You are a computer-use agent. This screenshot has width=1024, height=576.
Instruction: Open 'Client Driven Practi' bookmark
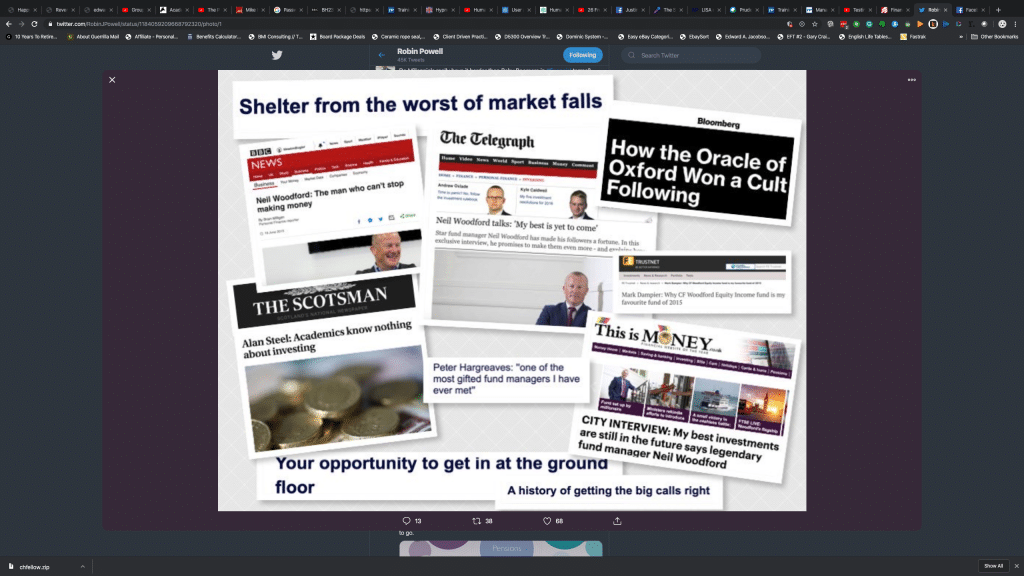(x=461, y=37)
